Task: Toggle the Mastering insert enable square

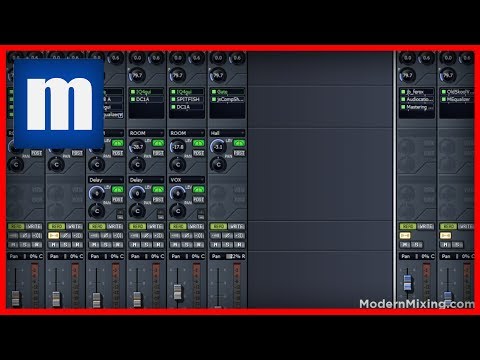Action: [x=403, y=107]
